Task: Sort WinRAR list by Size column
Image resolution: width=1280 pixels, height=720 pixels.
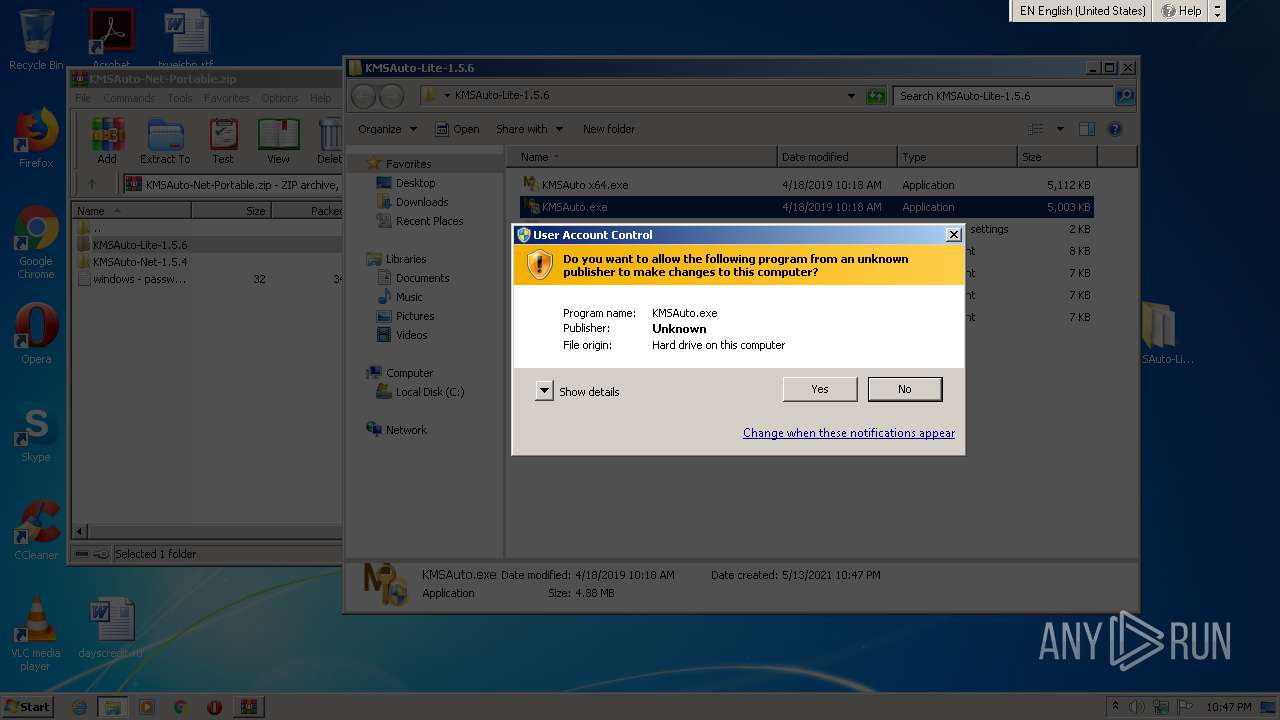Action: (x=231, y=211)
